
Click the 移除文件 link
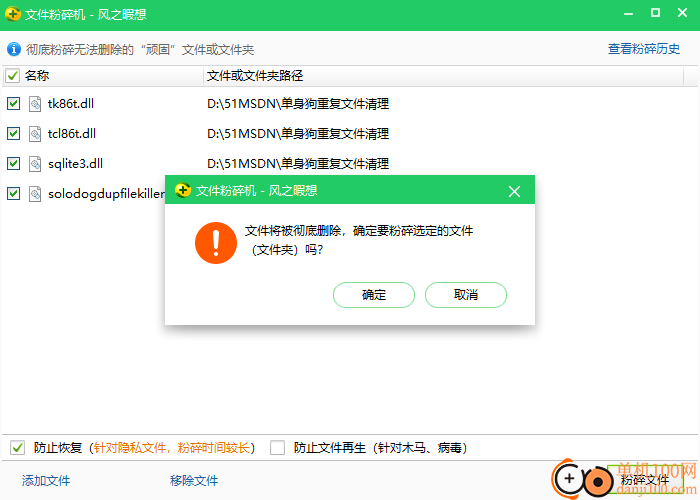point(194,481)
